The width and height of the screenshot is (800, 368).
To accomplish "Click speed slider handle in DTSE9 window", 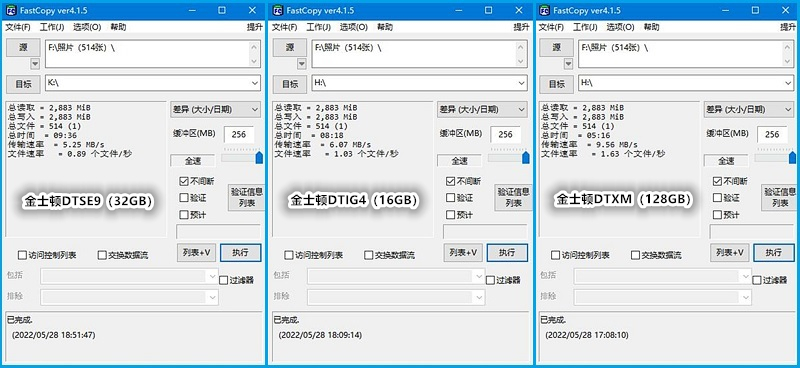I will (259, 157).
